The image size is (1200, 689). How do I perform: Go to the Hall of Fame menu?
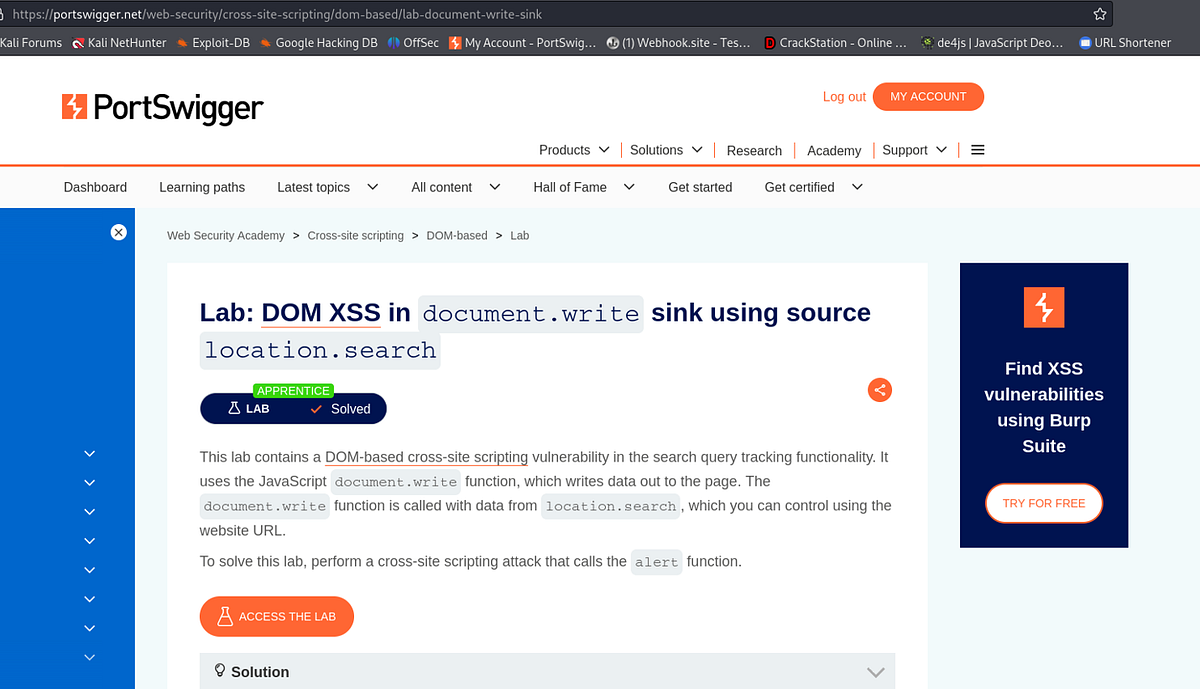571,187
